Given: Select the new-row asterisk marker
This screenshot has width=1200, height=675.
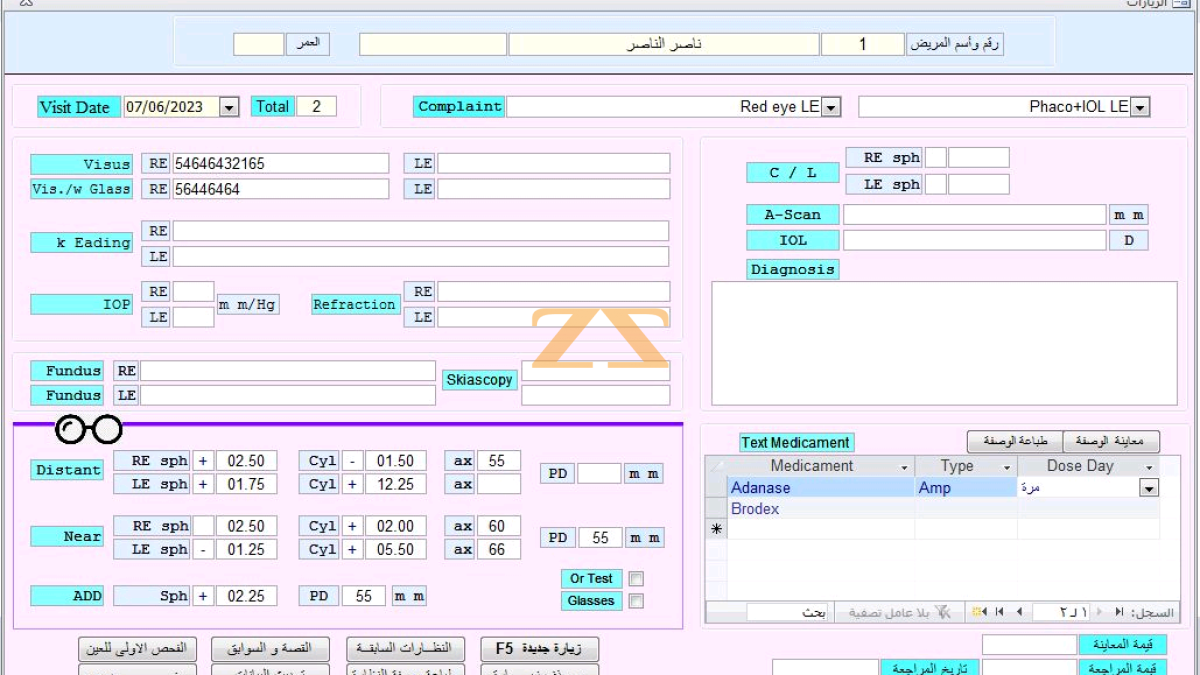Looking at the screenshot, I should click(716, 530).
